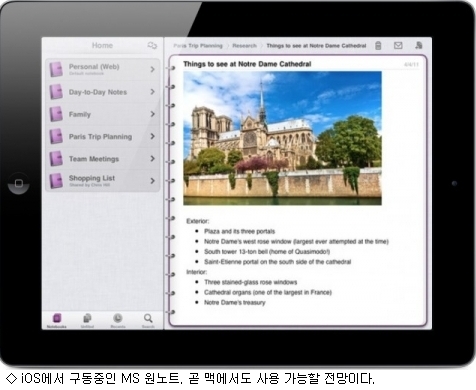Switch to the Unfiled tab
Image resolution: width=476 pixels, height=390 pixels.
(87, 321)
